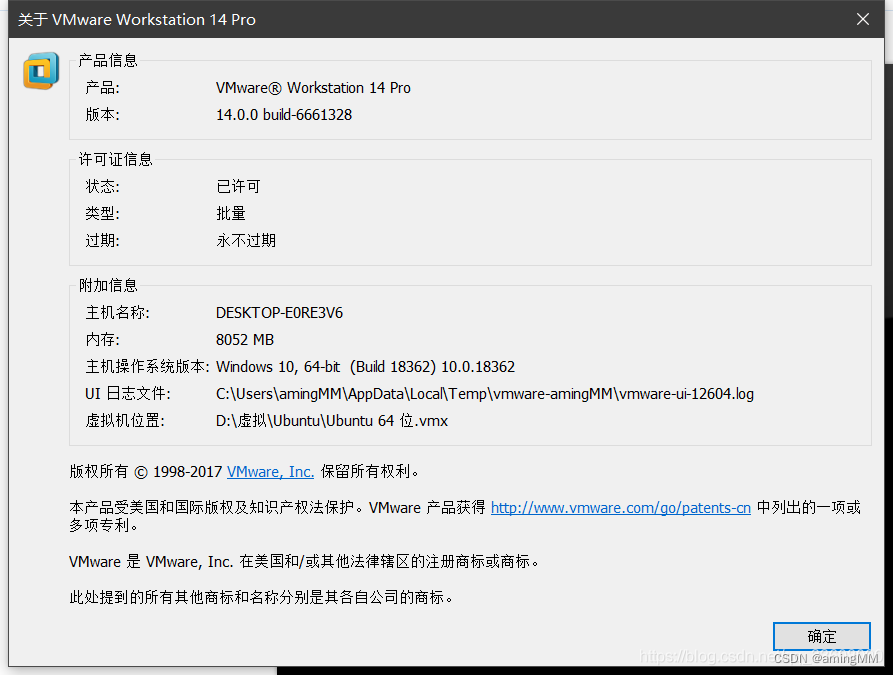
Task: Click the dialog title 关于 VMware Workstation 14 Pro
Action: pyautogui.click(x=137, y=19)
